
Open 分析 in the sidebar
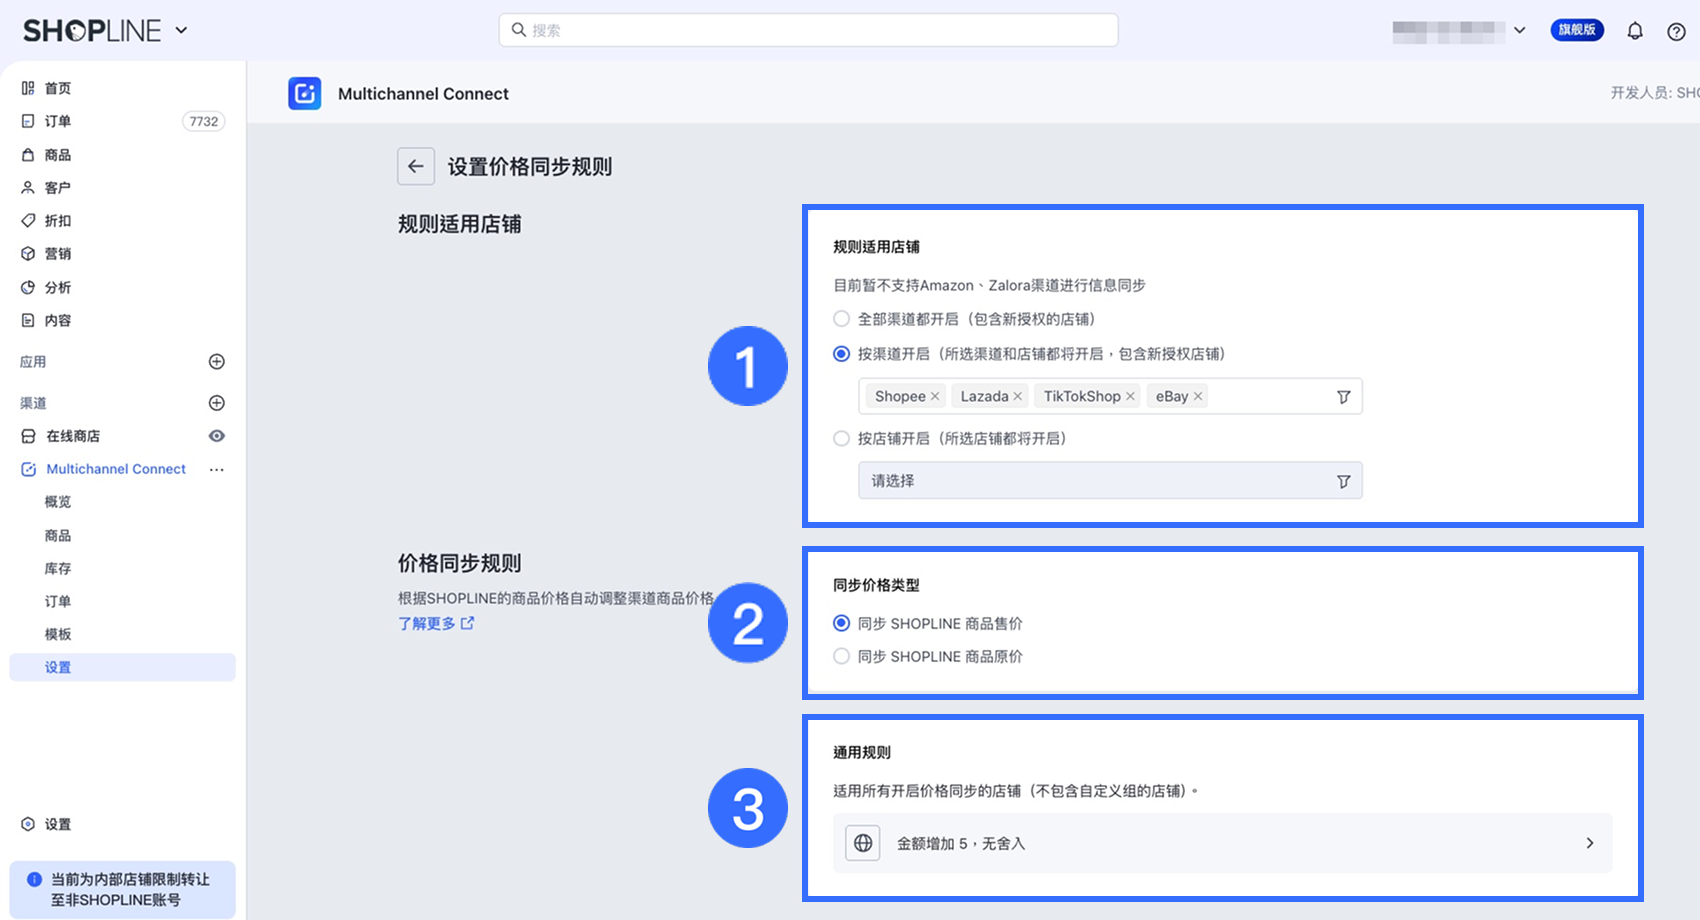(x=58, y=288)
